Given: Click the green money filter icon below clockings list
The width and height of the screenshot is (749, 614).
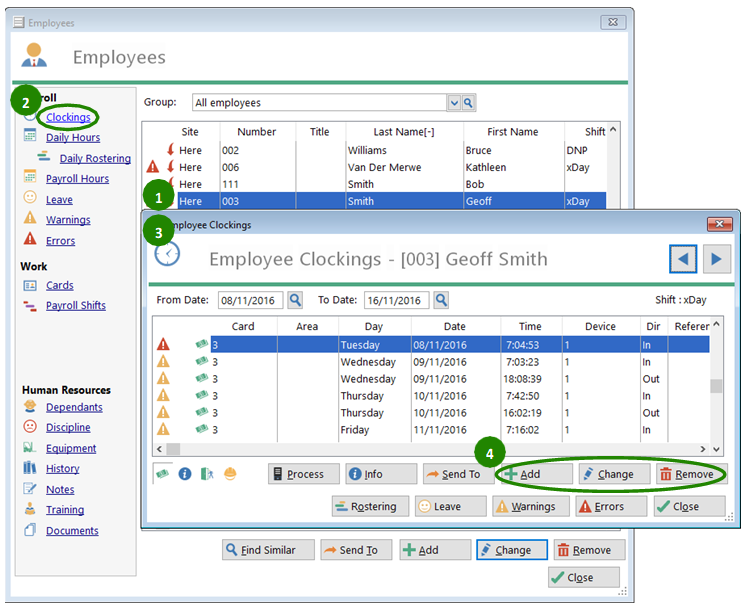Looking at the screenshot, I should coord(162,473).
